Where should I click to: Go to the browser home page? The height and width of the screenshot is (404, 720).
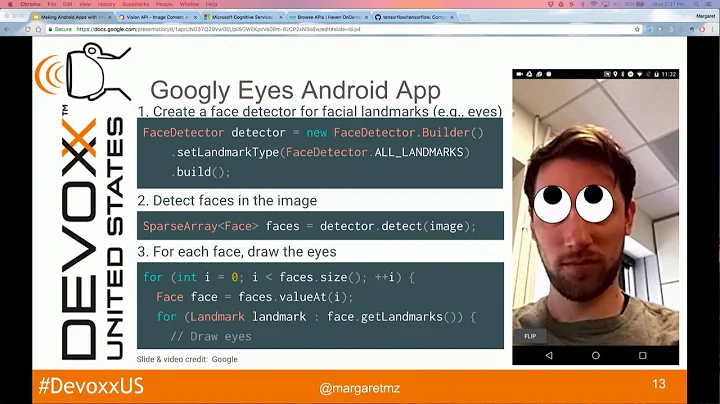tap(39, 29)
